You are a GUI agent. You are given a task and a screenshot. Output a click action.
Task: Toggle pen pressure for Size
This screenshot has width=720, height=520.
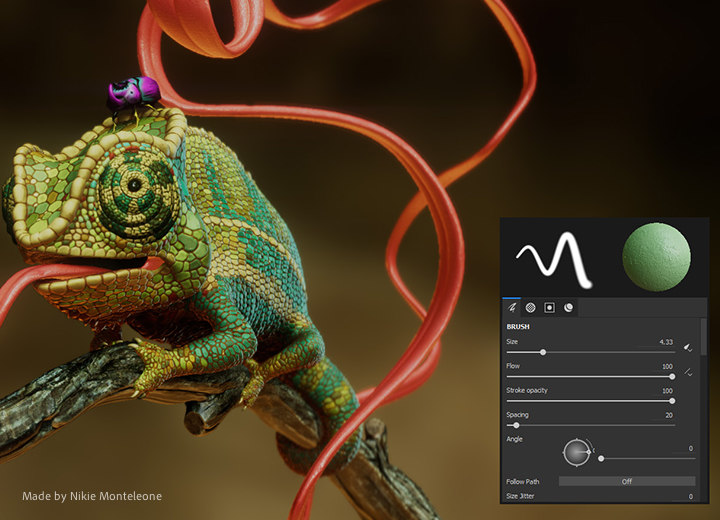(x=688, y=348)
